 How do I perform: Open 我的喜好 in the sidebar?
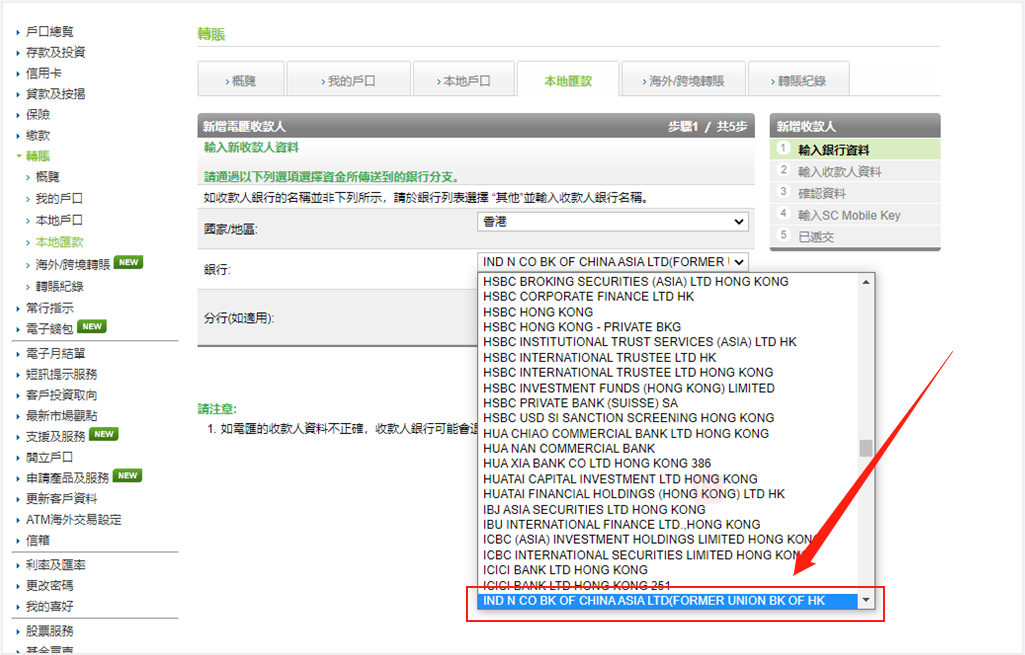(x=50, y=606)
